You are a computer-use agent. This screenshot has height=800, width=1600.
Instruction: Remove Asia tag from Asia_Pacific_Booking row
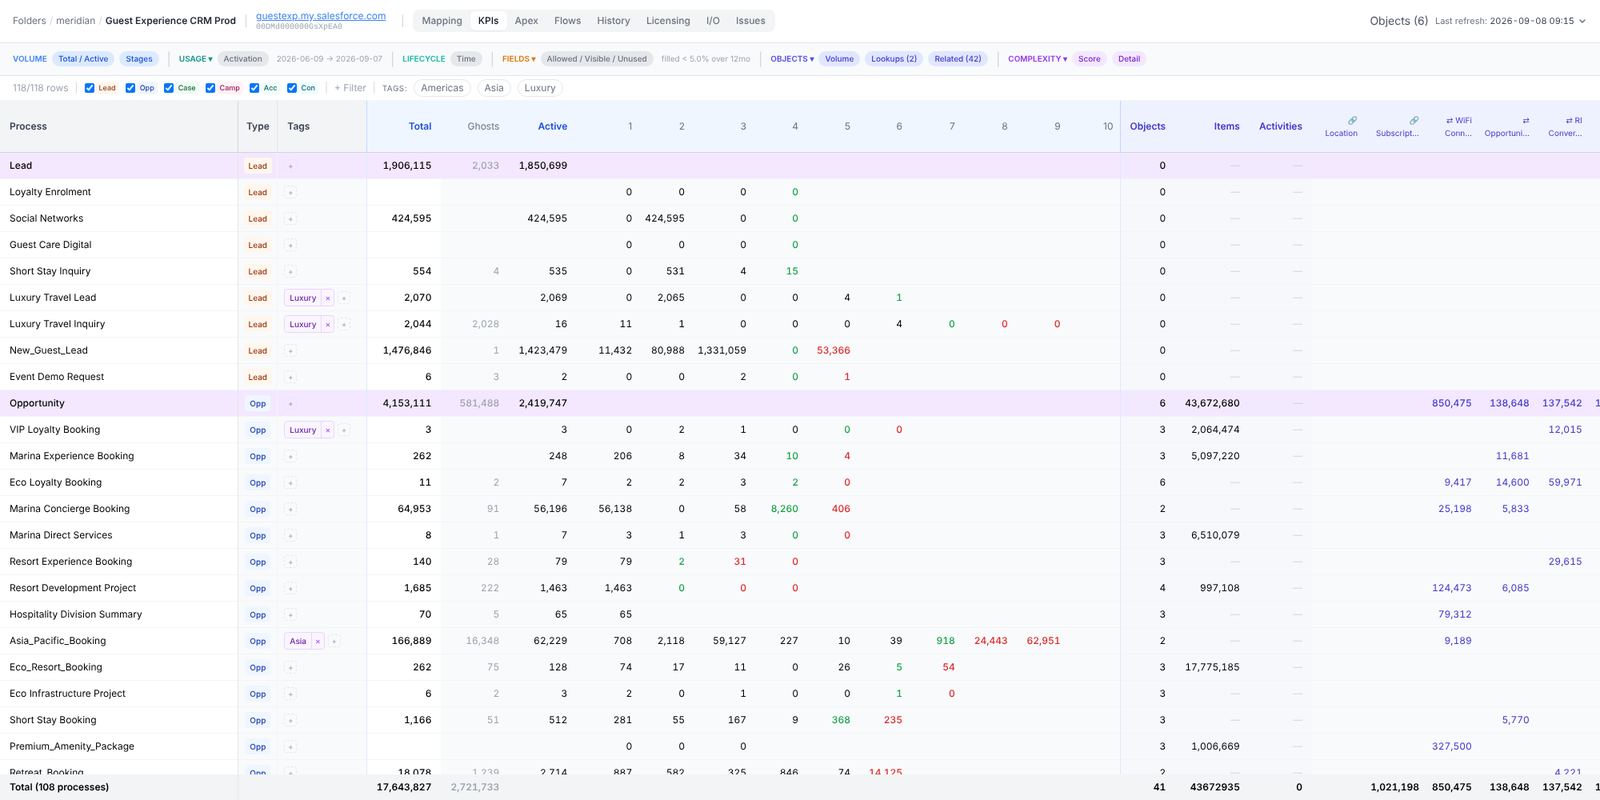(317, 641)
